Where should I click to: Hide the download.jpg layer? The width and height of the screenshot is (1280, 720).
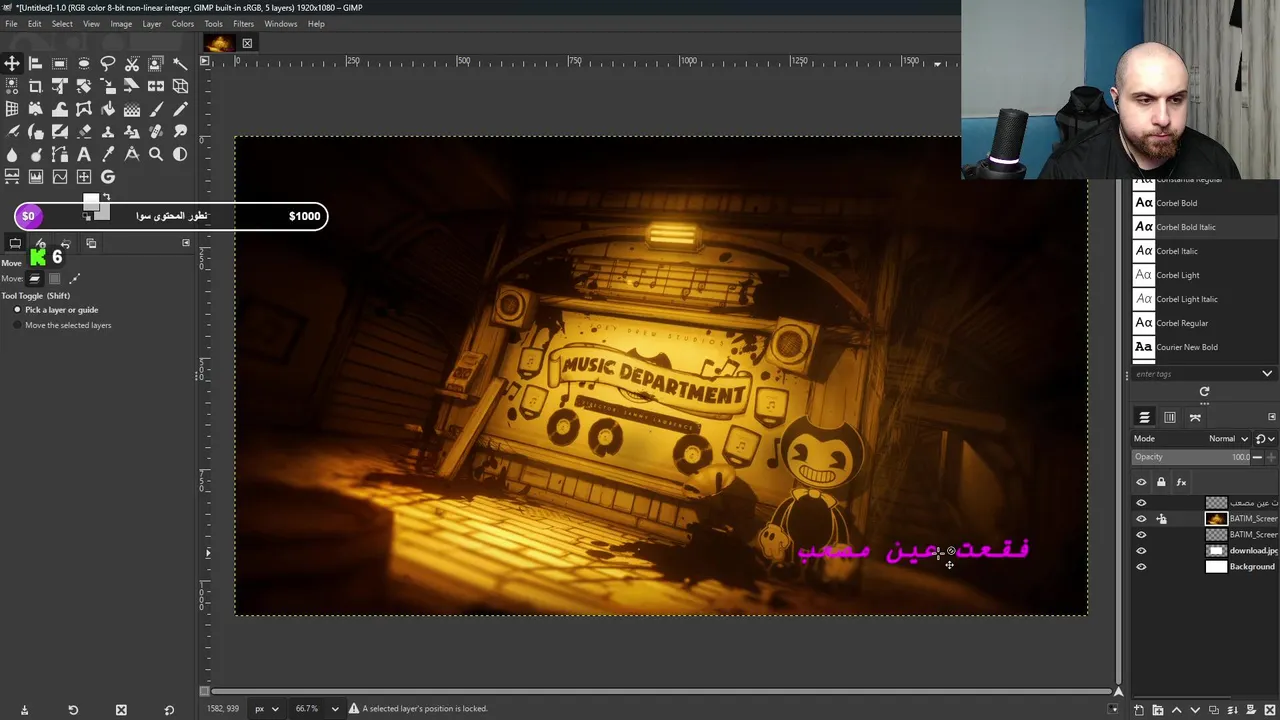pyautogui.click(x=1141, y=551)
